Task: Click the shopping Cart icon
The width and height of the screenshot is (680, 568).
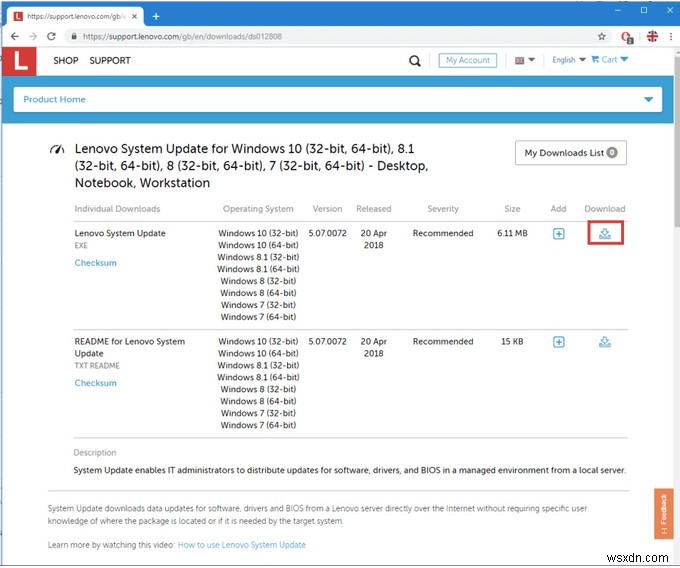Action: click(x=595, y=59)
